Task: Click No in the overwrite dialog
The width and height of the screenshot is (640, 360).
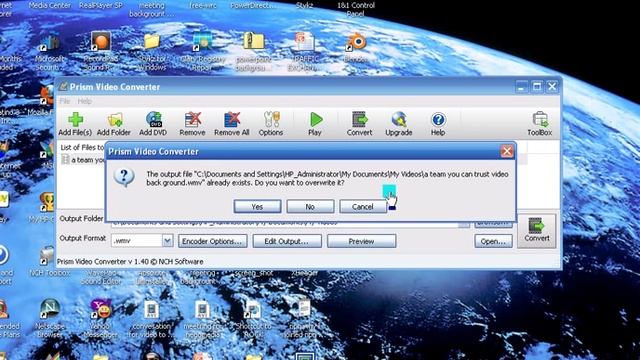Action: coord(310,207)
